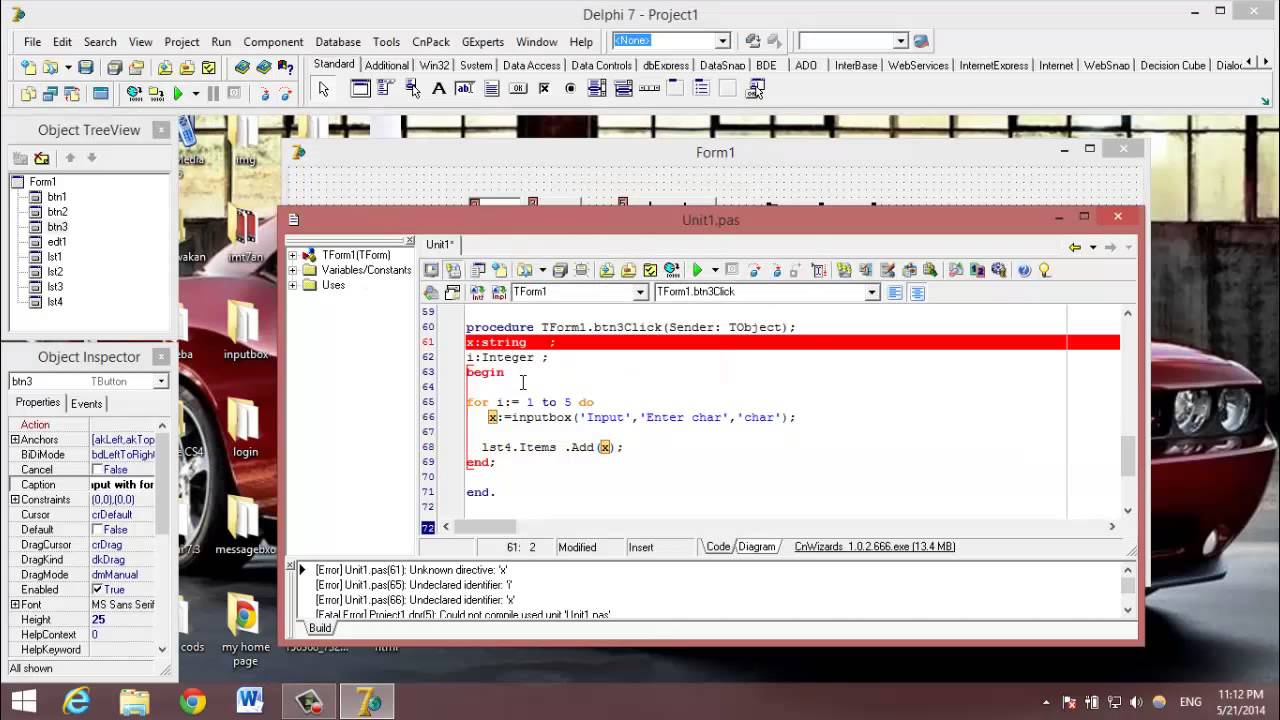Switch to the Diagram tab in editor
The width and height of the screenshot is (1280, 720).
(757, 547)
